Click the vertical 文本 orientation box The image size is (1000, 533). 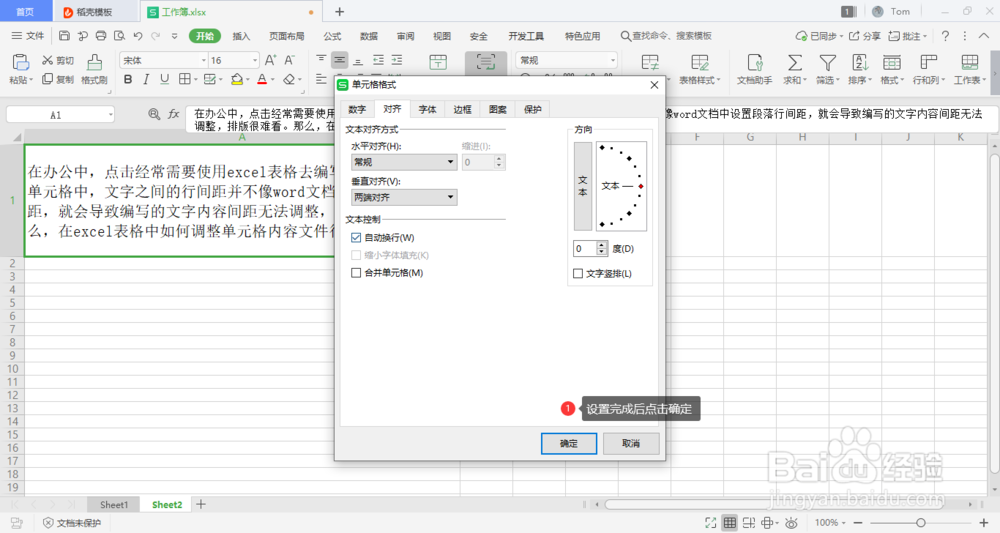tap(583, 186)
